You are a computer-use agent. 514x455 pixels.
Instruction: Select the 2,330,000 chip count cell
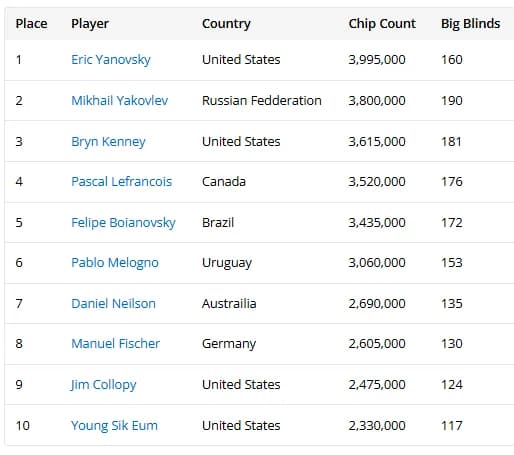377,426
